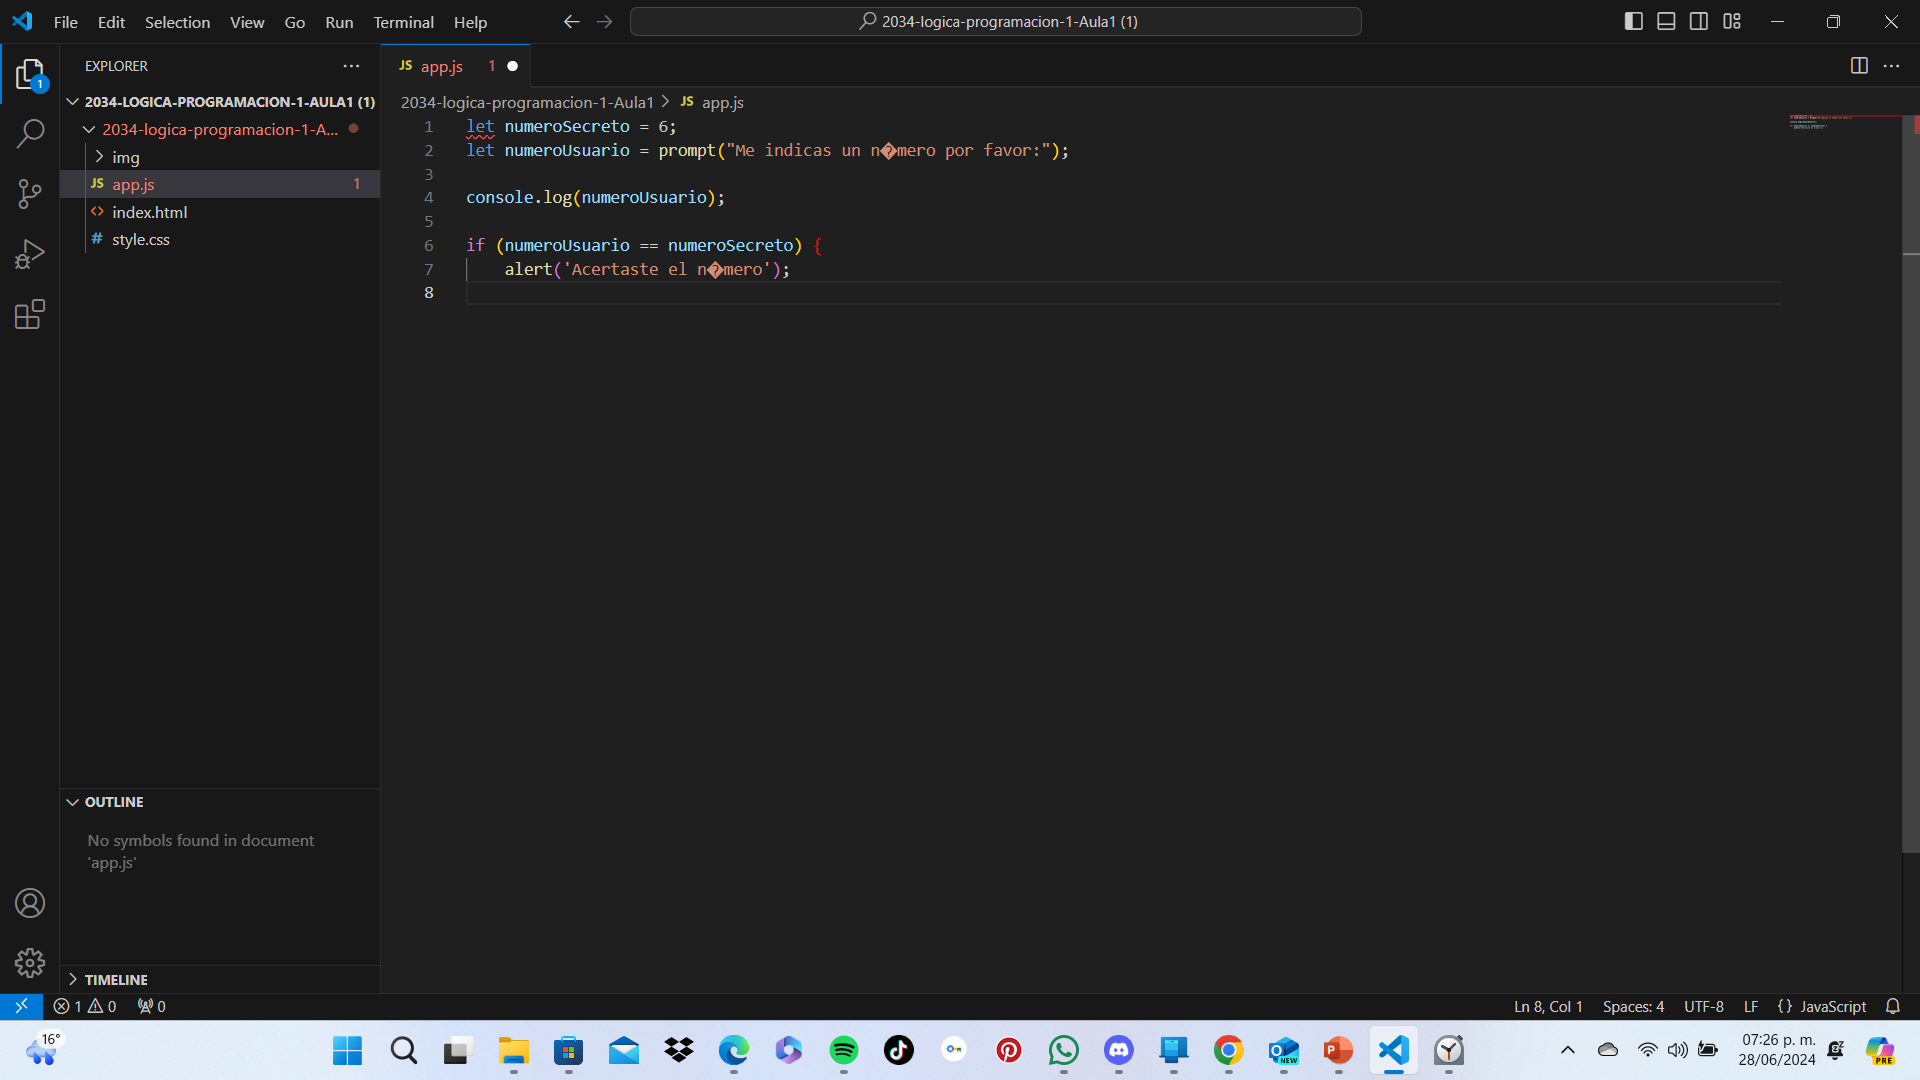Click the VS Code application logo
Image resolution: width=1920 pixels, height=1080 pixels.
pos(22,21)
